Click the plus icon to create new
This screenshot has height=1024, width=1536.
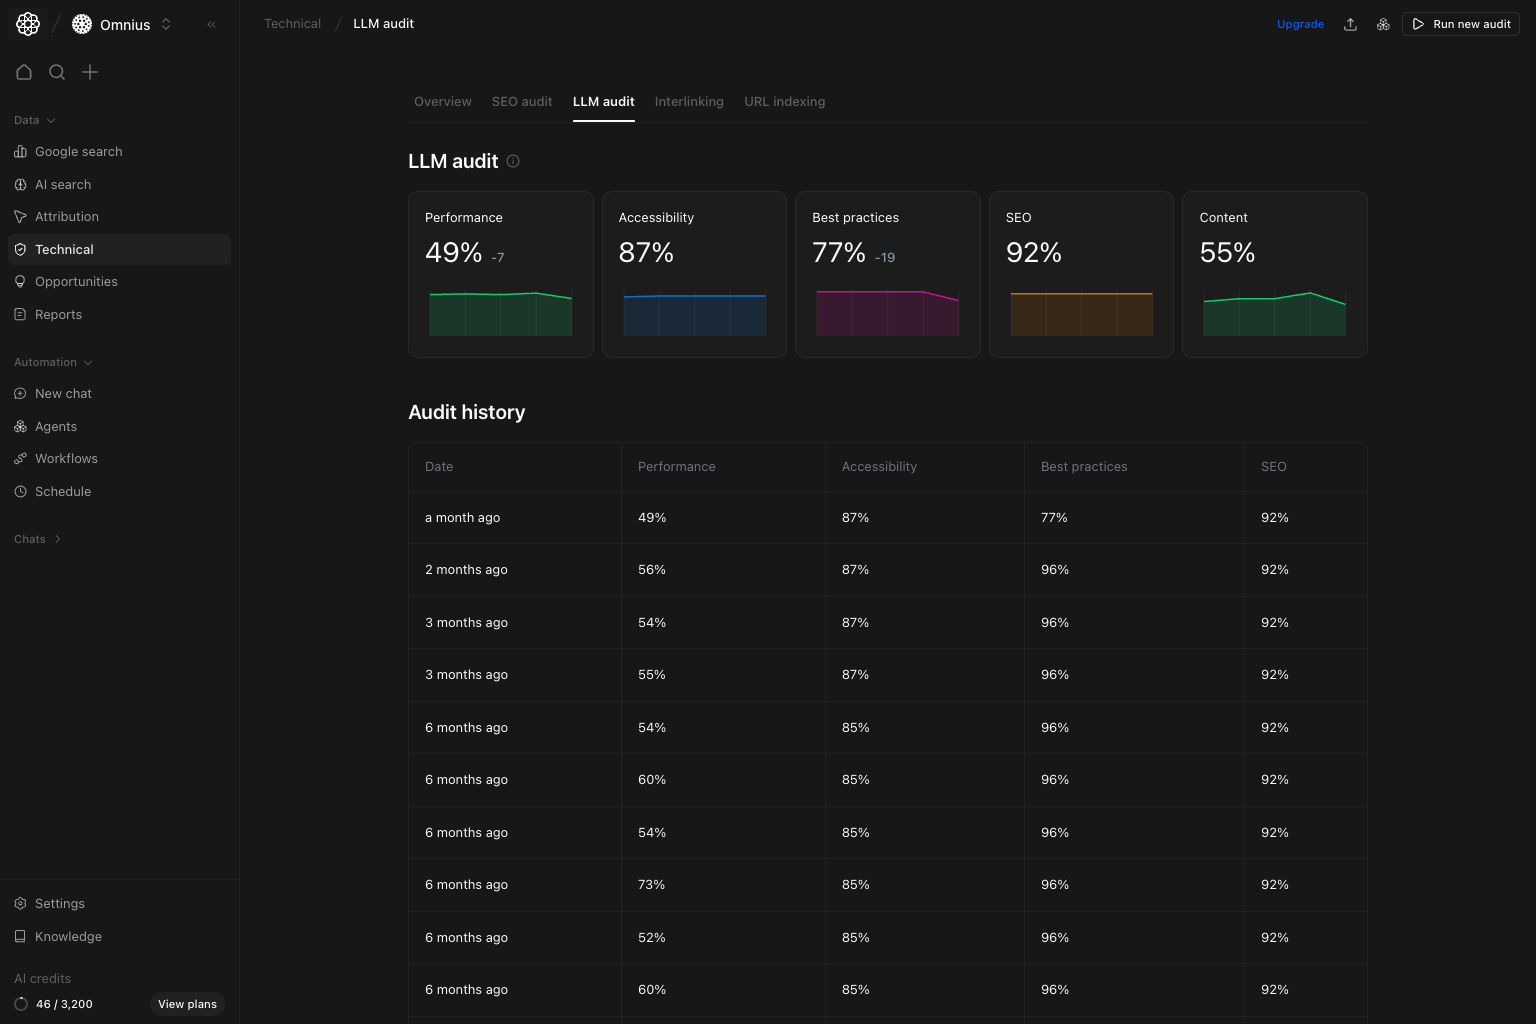point(90,72)
